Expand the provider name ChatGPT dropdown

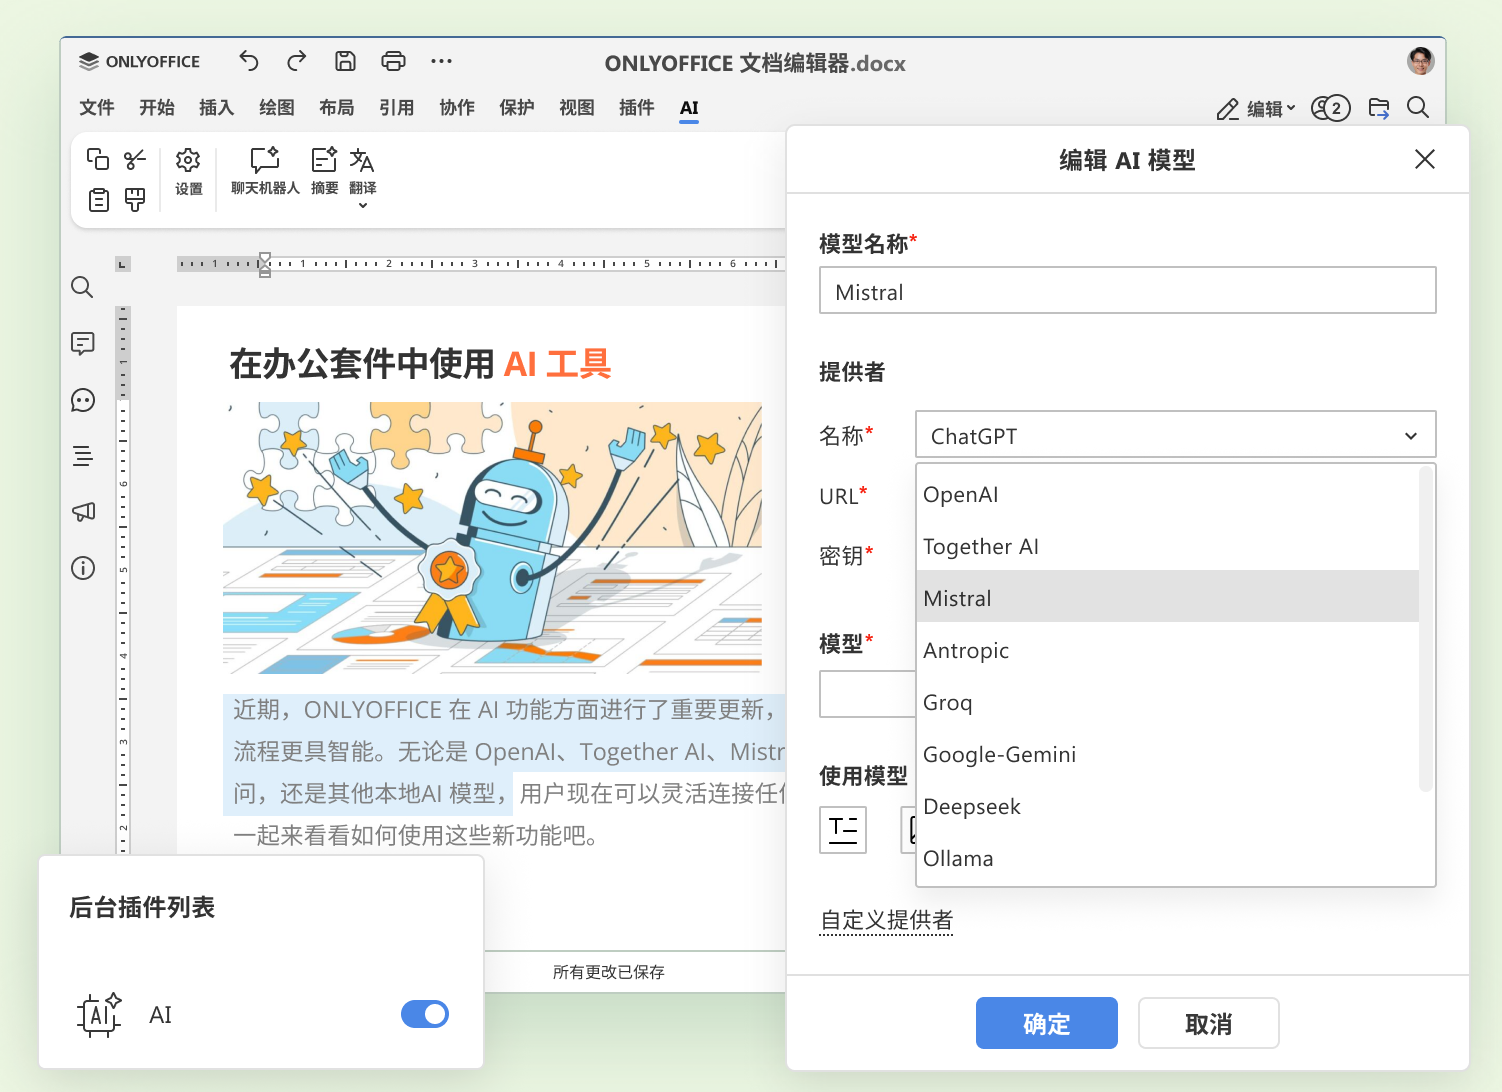point(1175,436)
